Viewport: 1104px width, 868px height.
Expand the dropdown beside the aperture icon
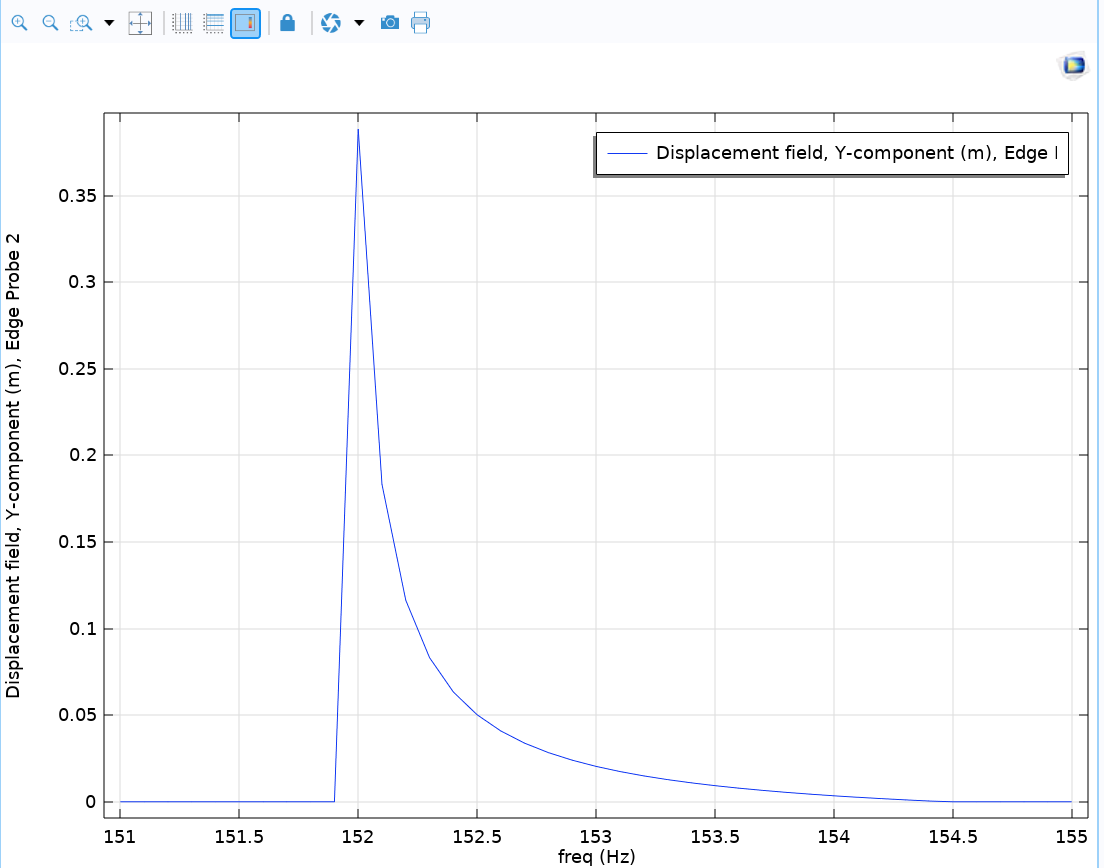click(x=359, y=22)
